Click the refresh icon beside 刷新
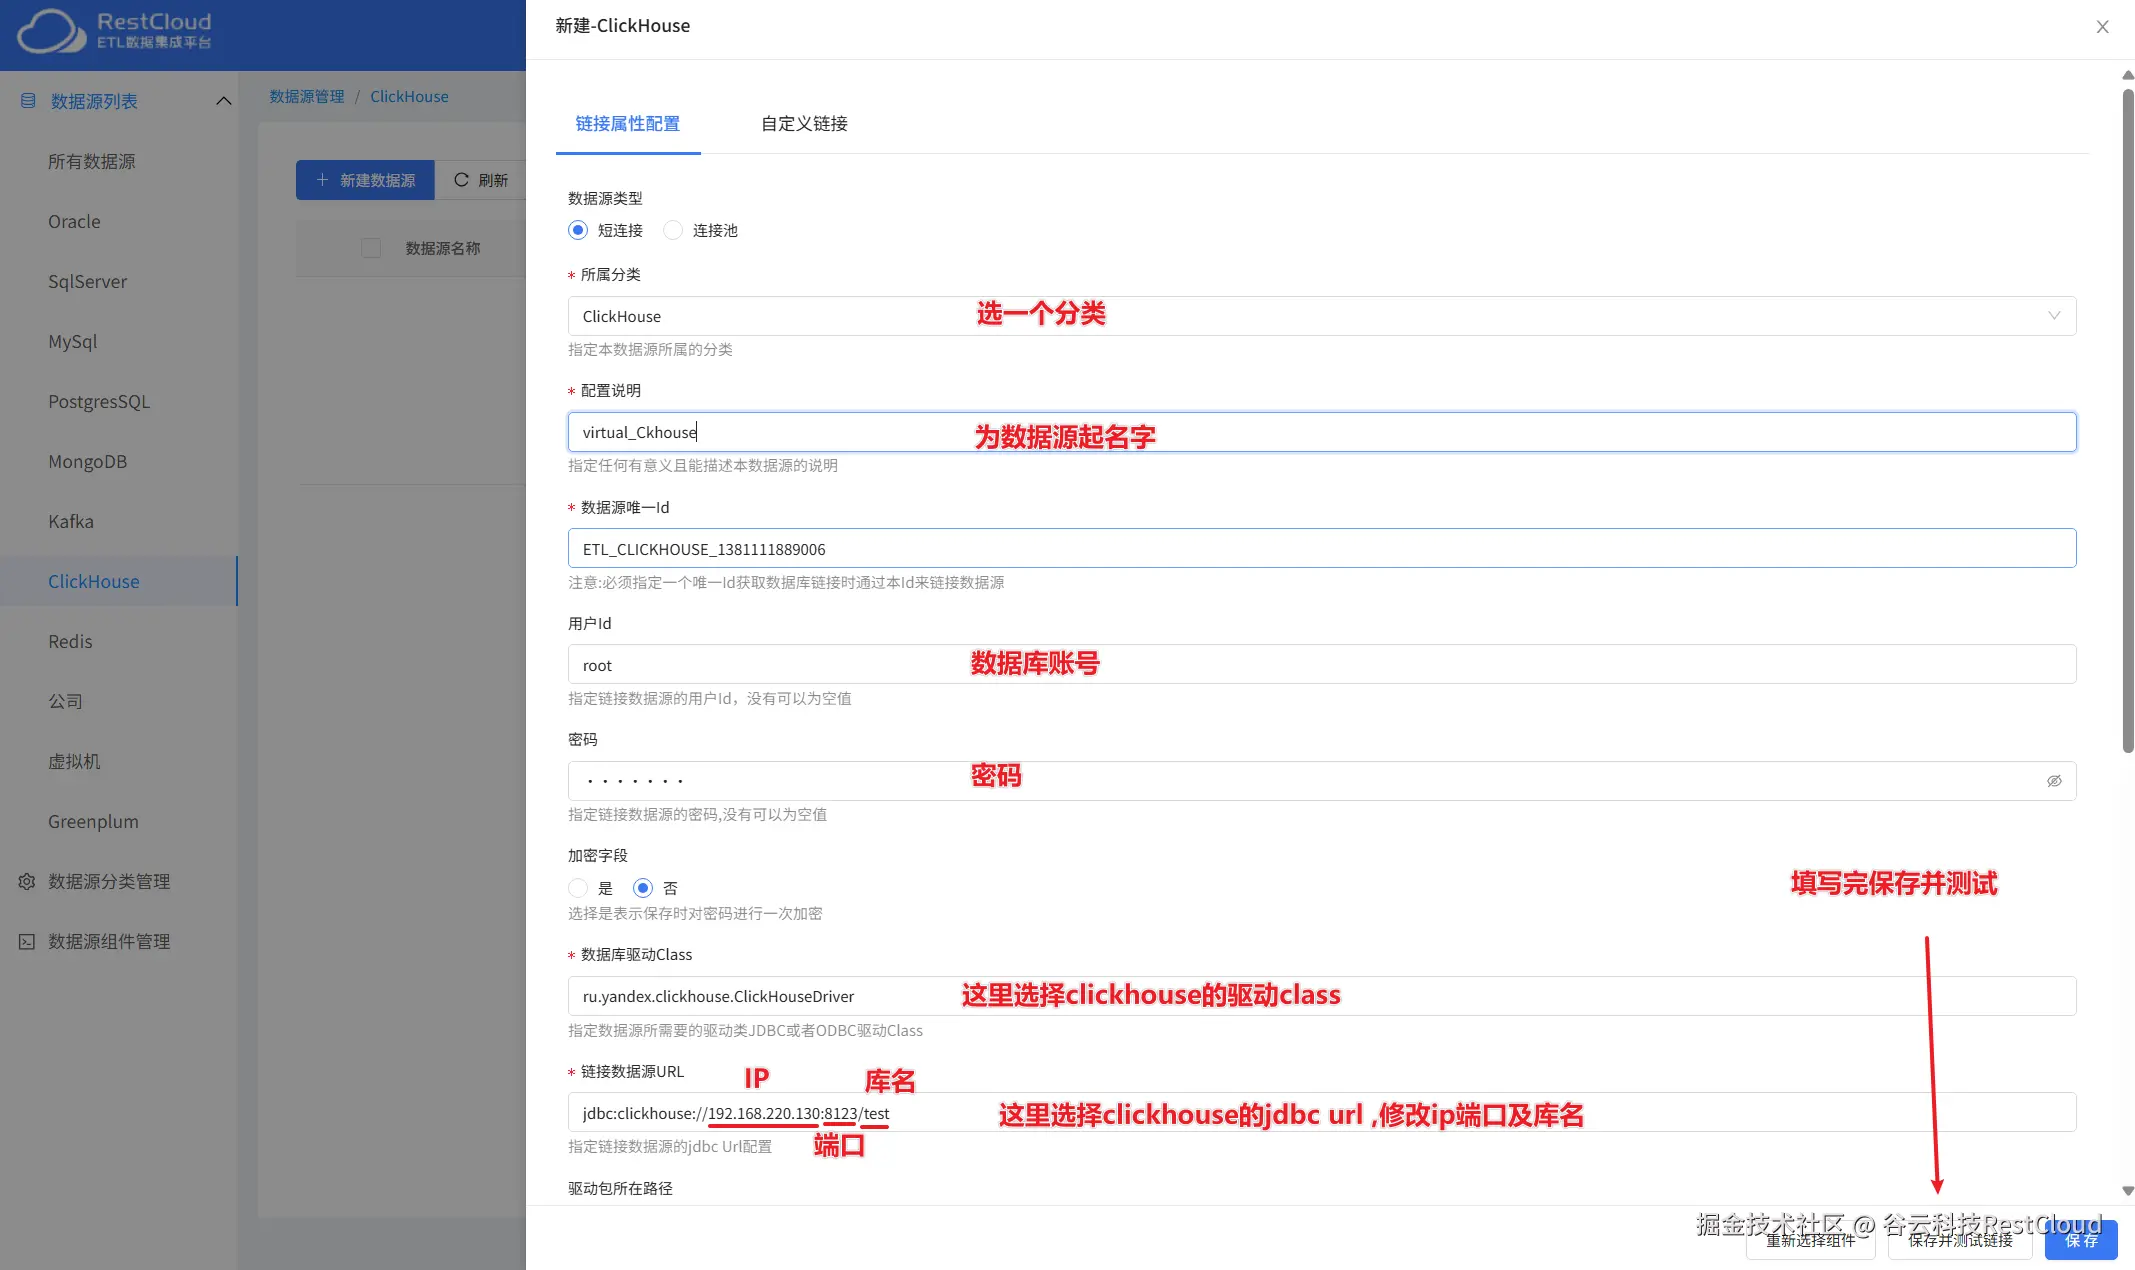This screenshot has width=2135, height=1270. [x=461, y=180]
